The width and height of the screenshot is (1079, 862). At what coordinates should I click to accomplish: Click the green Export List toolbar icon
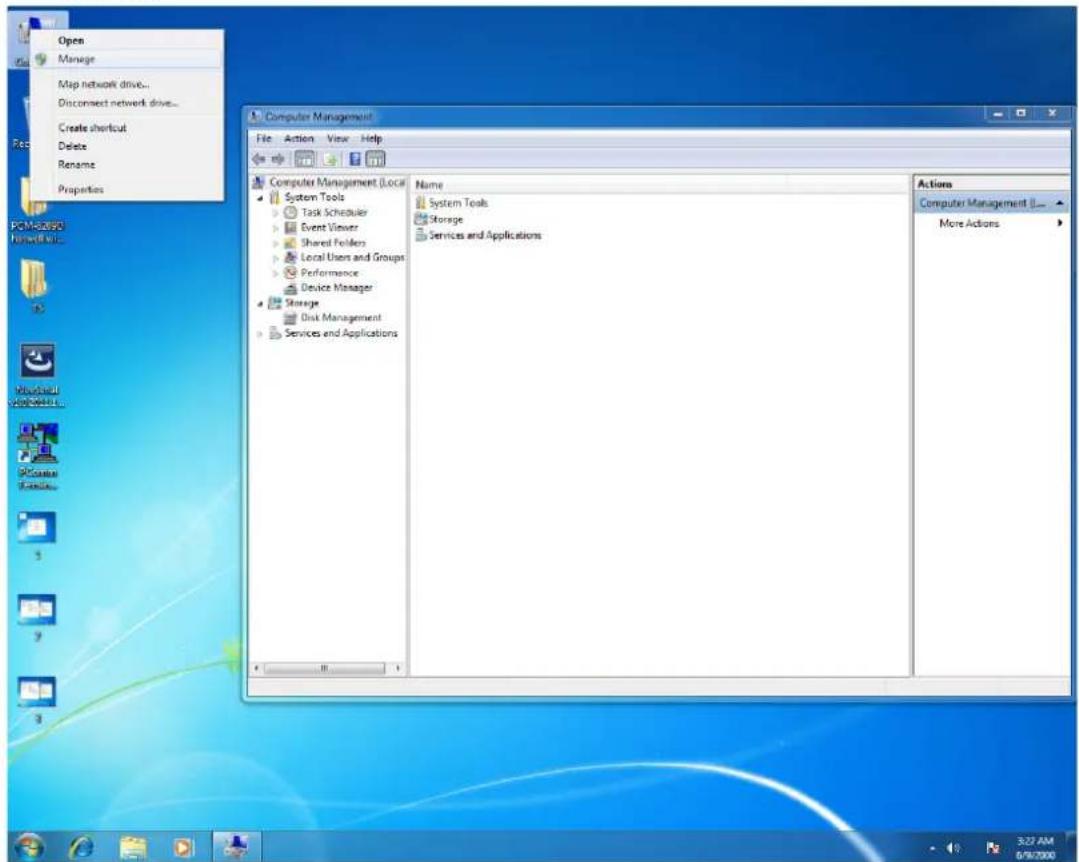[x=330, y=160]
